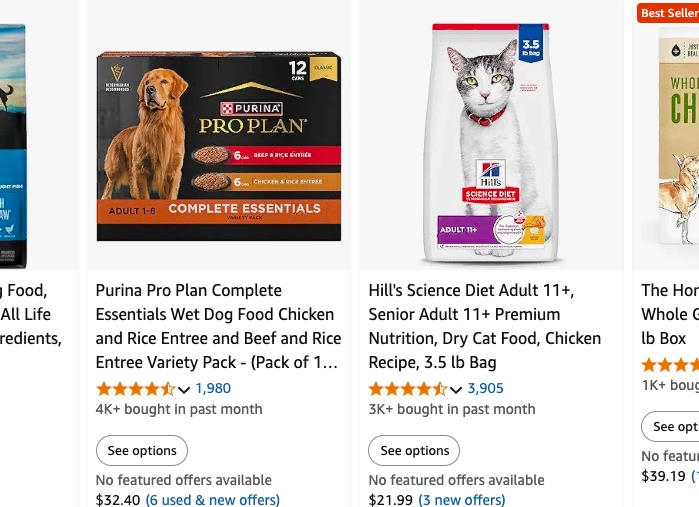Open The Honest Kitchen box image
The image size is (699, 507).
tap(678, 138)
